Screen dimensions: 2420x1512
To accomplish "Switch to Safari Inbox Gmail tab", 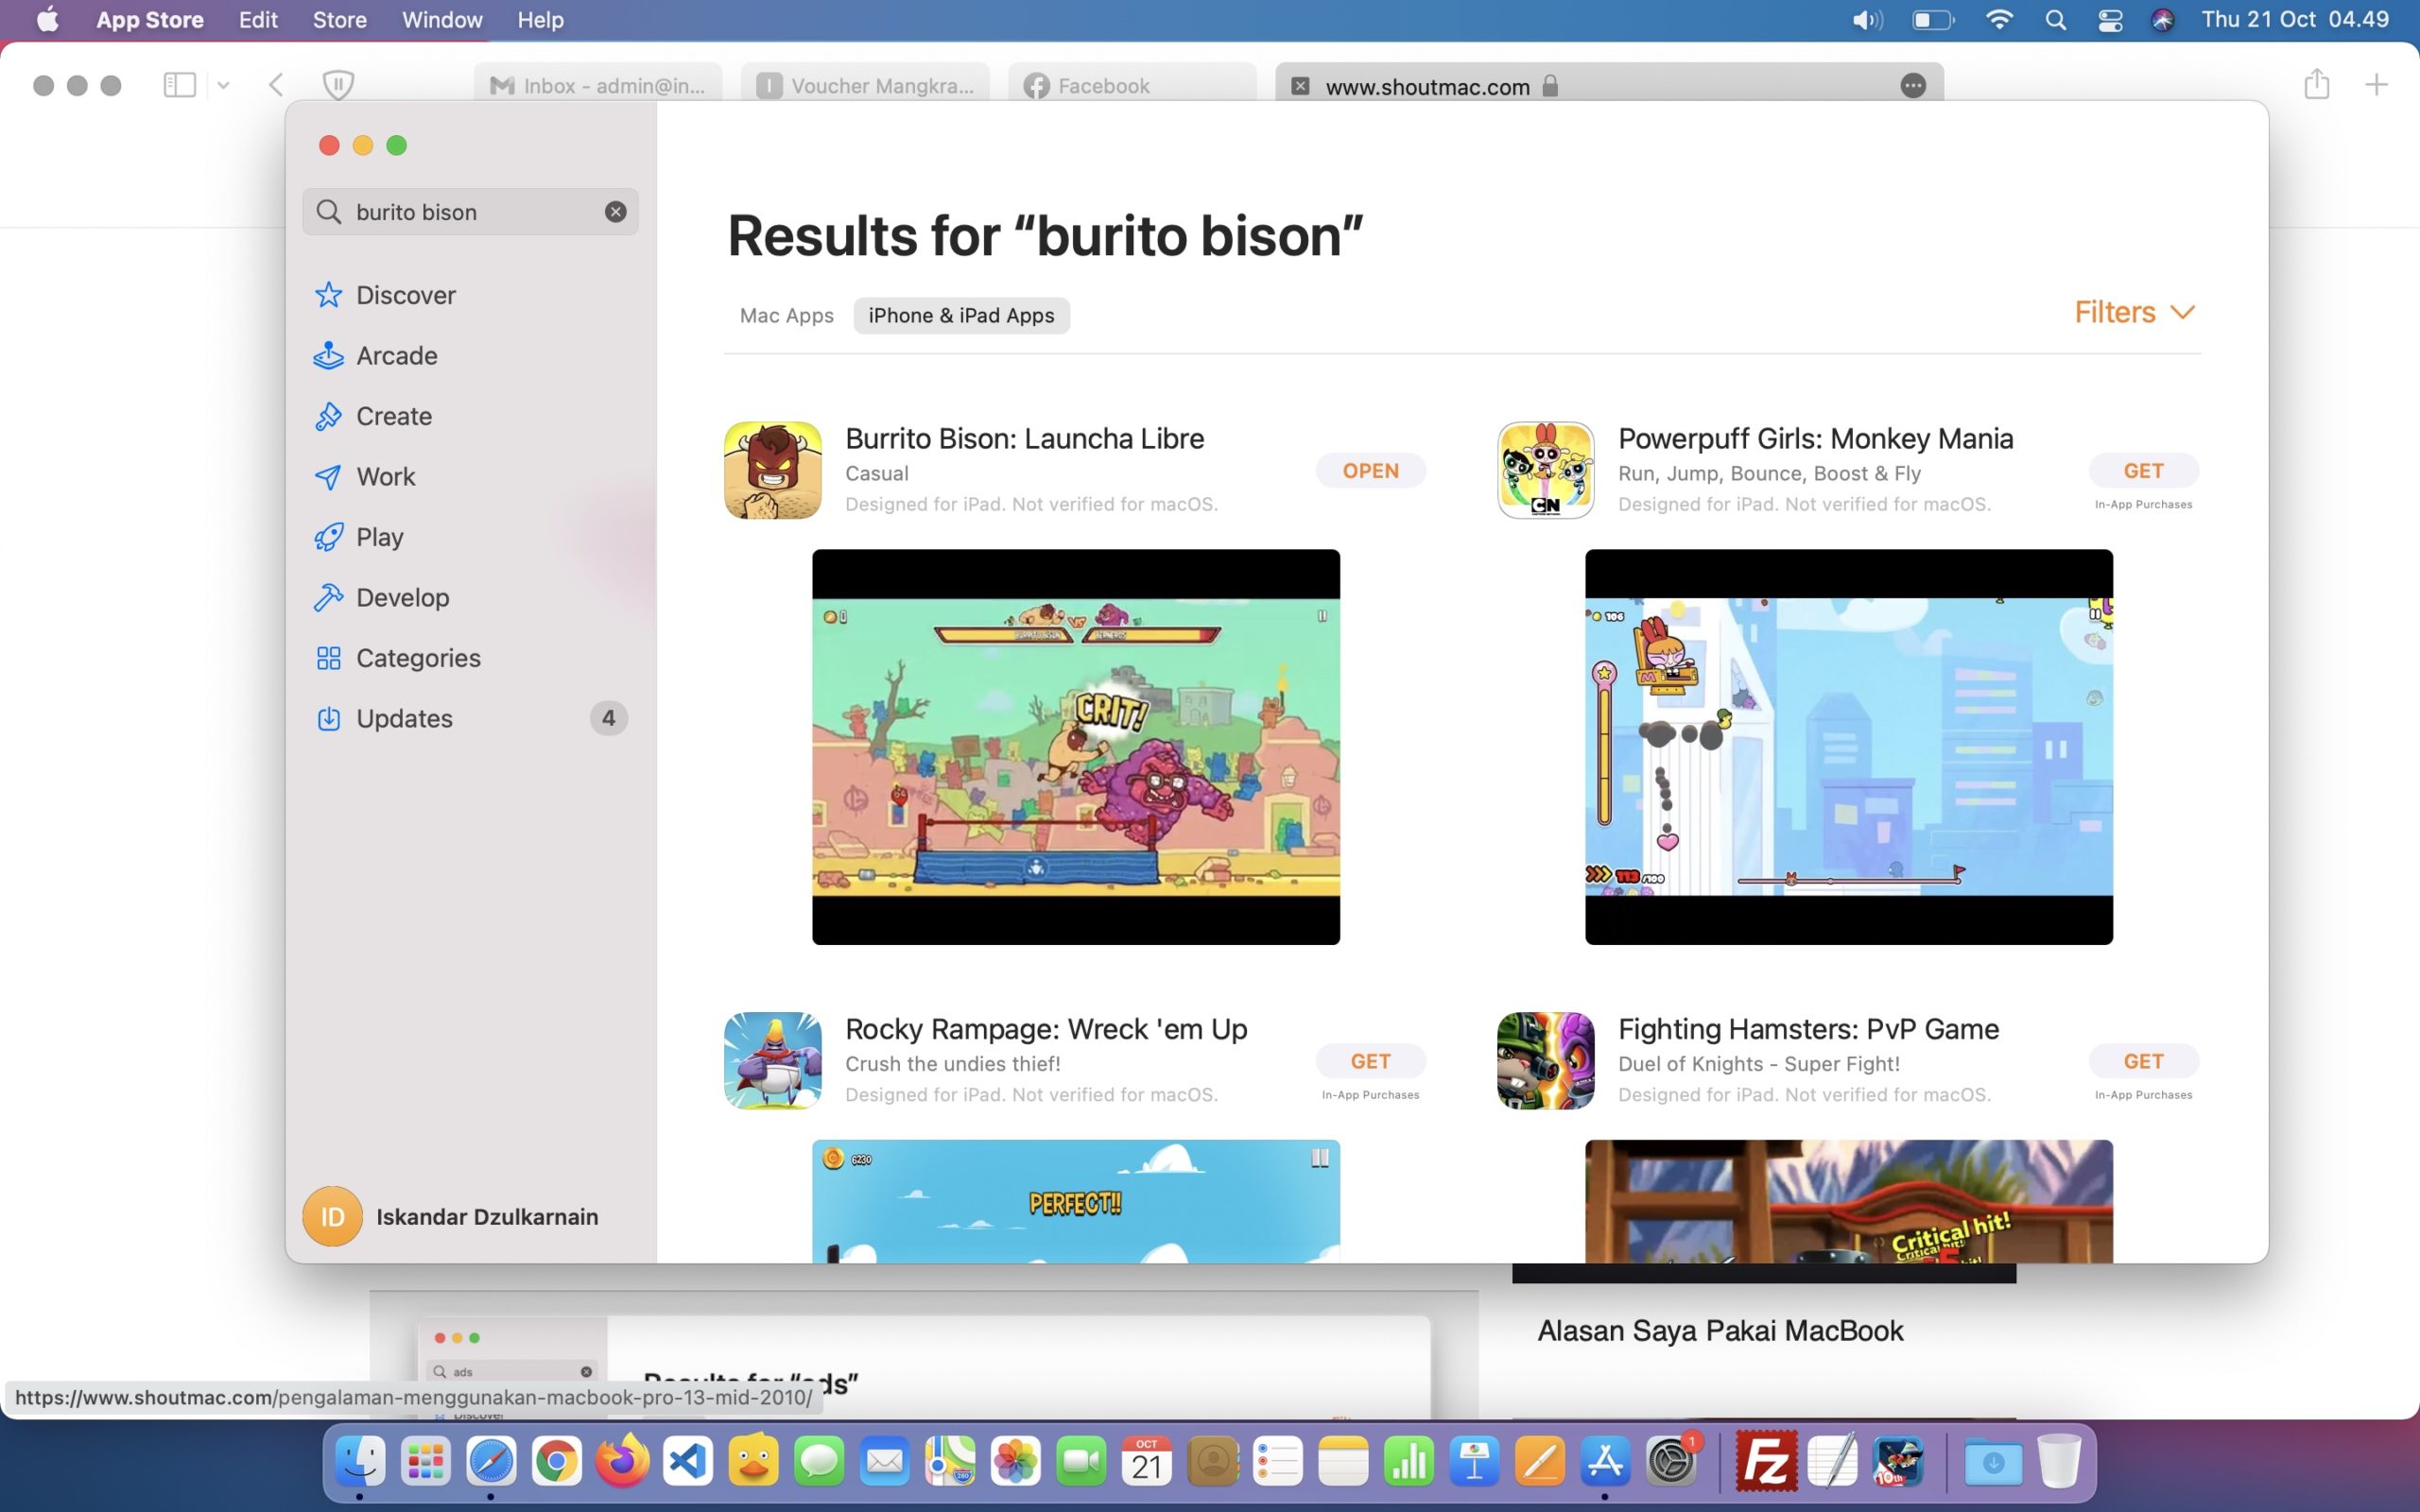I will [598, 86].
